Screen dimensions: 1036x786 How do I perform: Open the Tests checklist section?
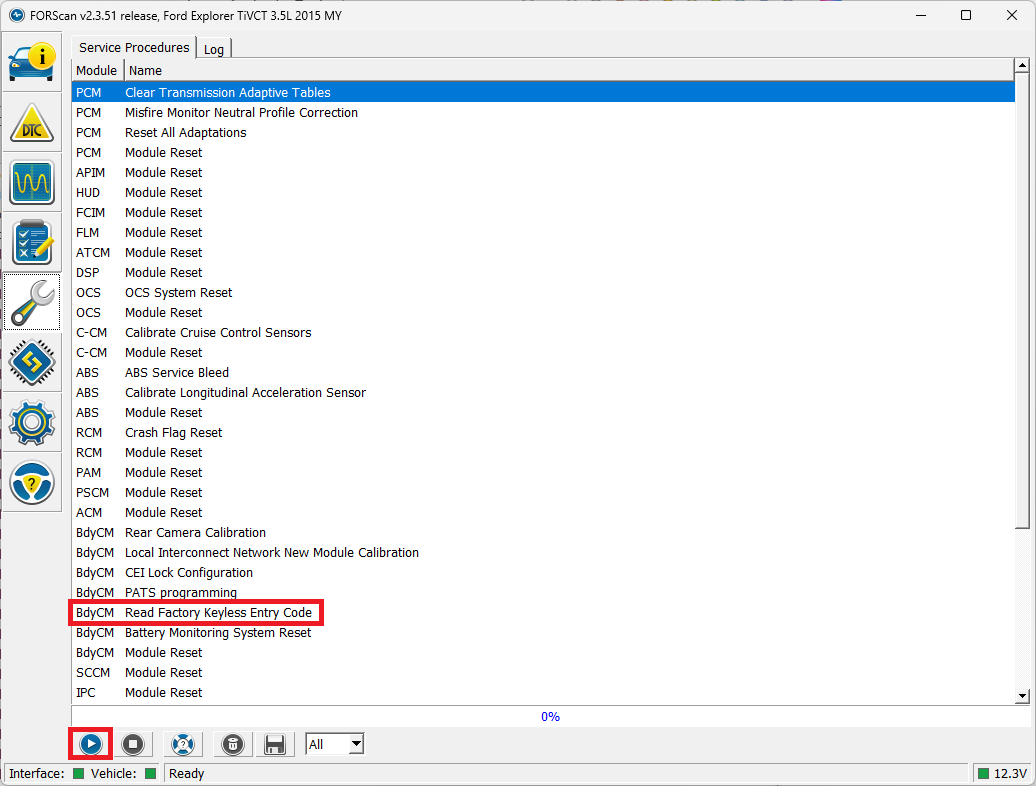click(32, 242)
